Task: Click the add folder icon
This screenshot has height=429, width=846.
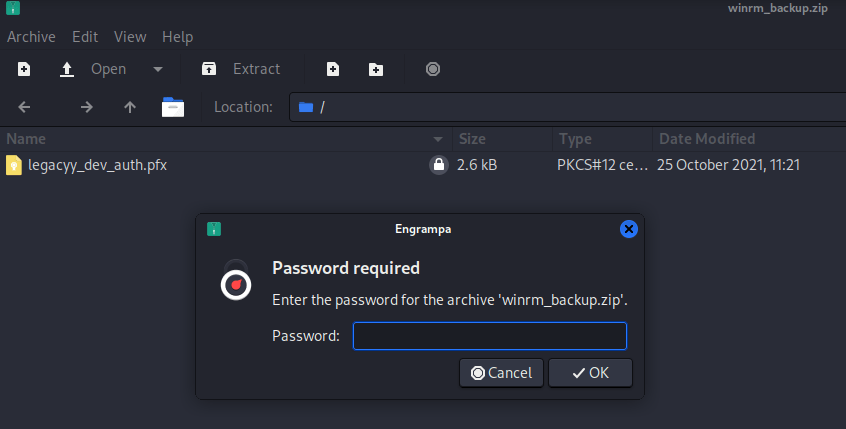Action: [376, 69]
